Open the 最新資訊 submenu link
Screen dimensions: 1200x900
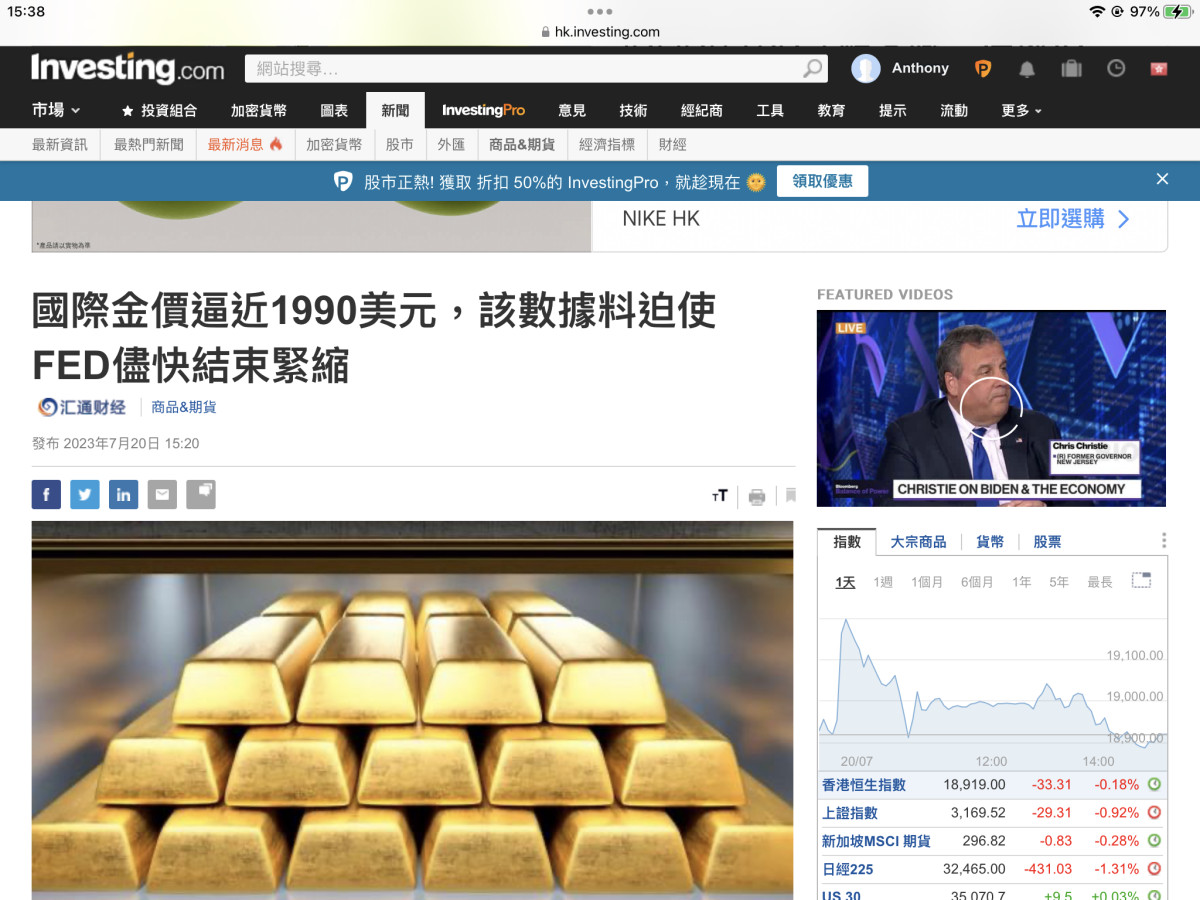[60, 145]
